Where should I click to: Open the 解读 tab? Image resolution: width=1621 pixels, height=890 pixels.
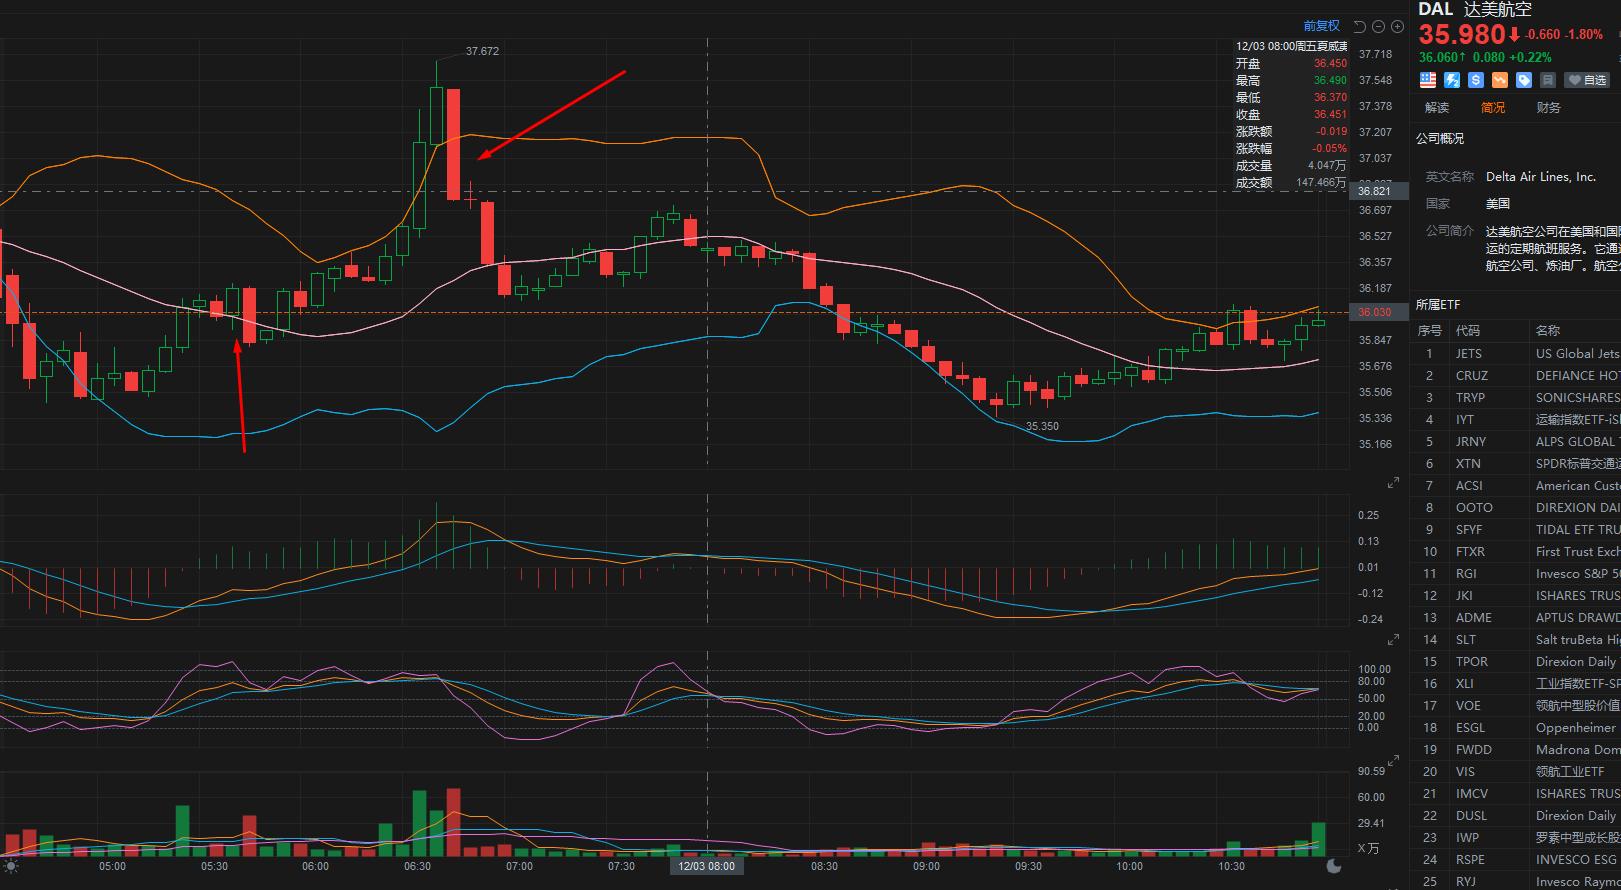pyautogui.click(x=1437, y=108)
